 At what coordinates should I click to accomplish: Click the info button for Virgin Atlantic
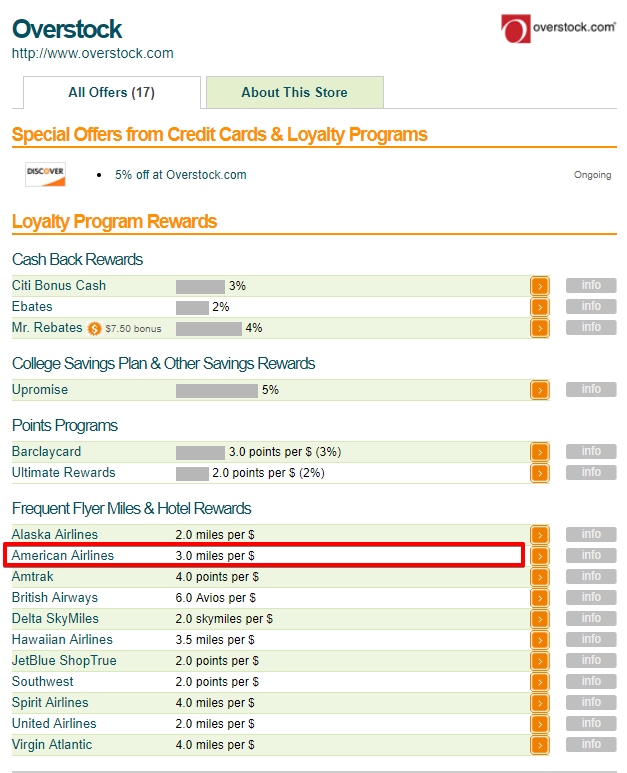[591, 744]
